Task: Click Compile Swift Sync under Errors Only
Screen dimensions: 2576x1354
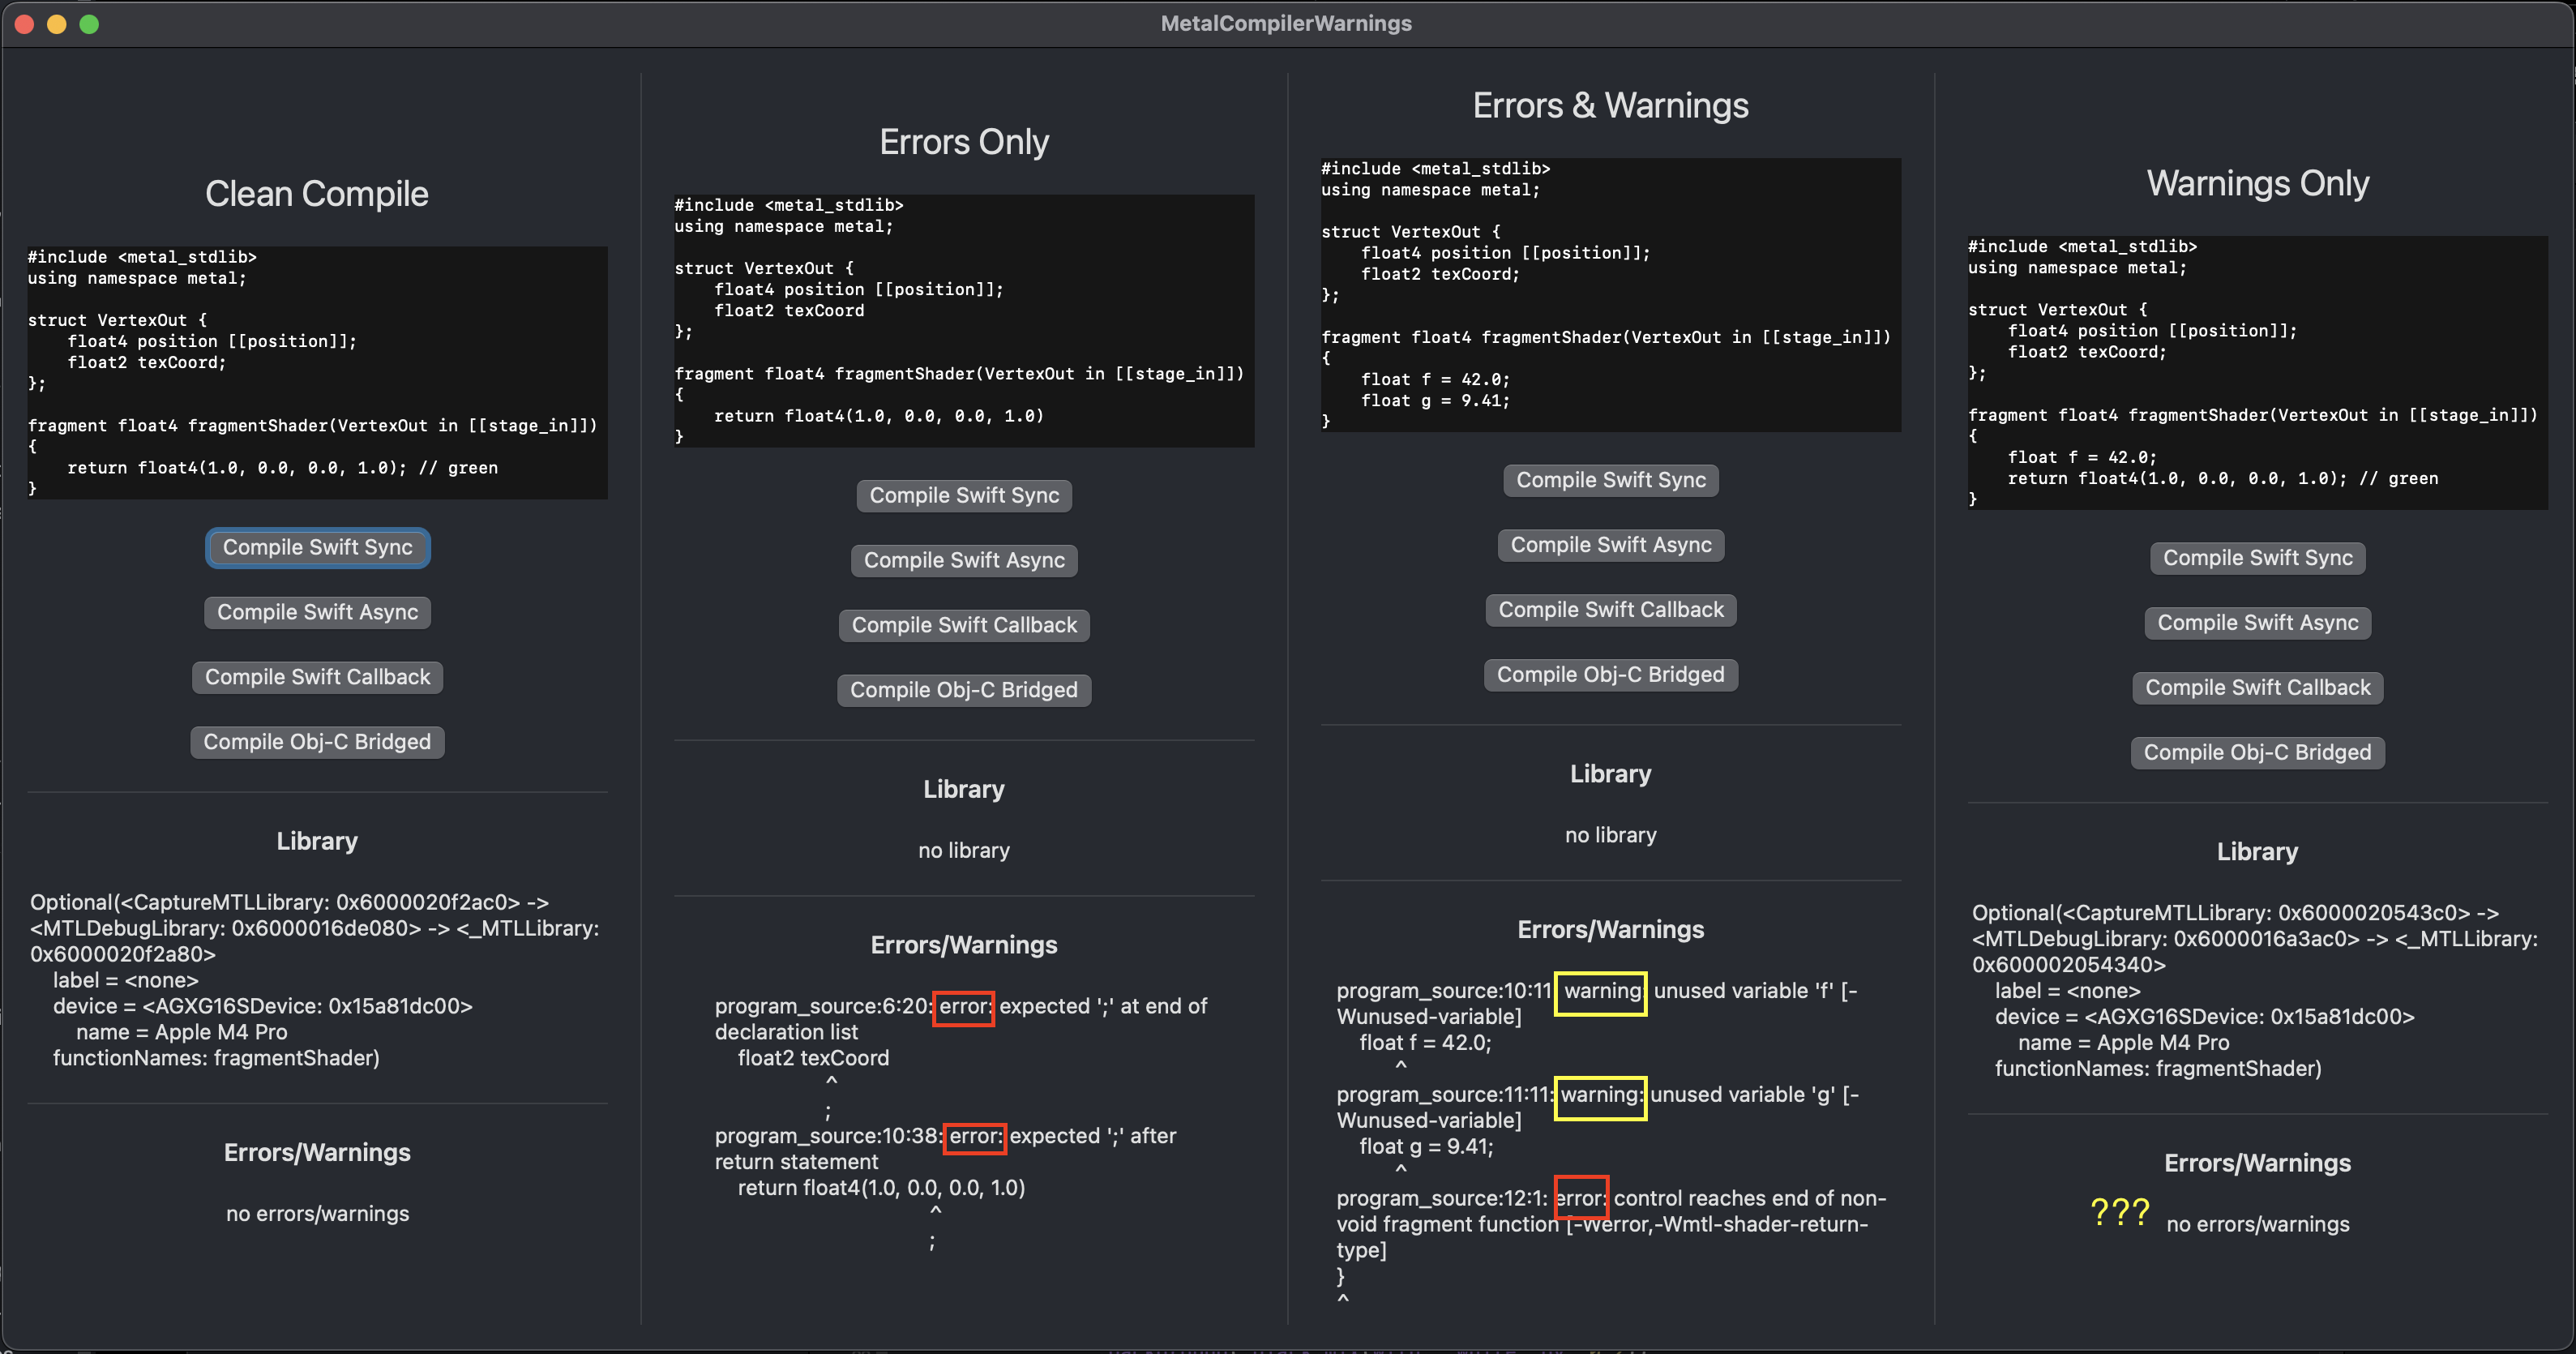Action: click(964, 495)
